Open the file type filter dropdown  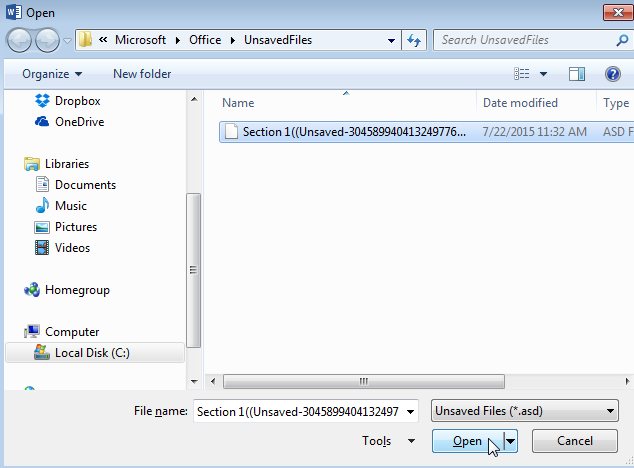coord(524,411)
